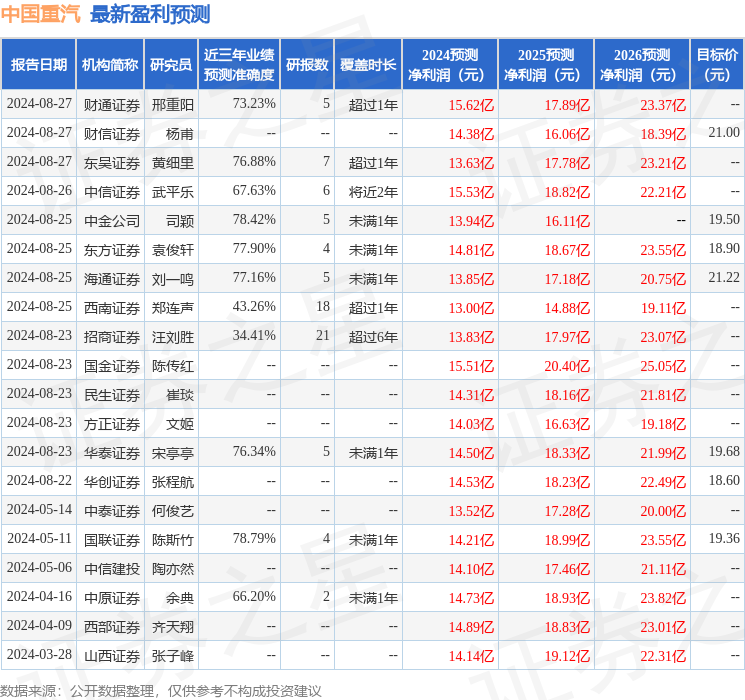Screen dimensions: 745x700
Task: Select the 方正证券 institution cell
Action: [x=112, y=424]
